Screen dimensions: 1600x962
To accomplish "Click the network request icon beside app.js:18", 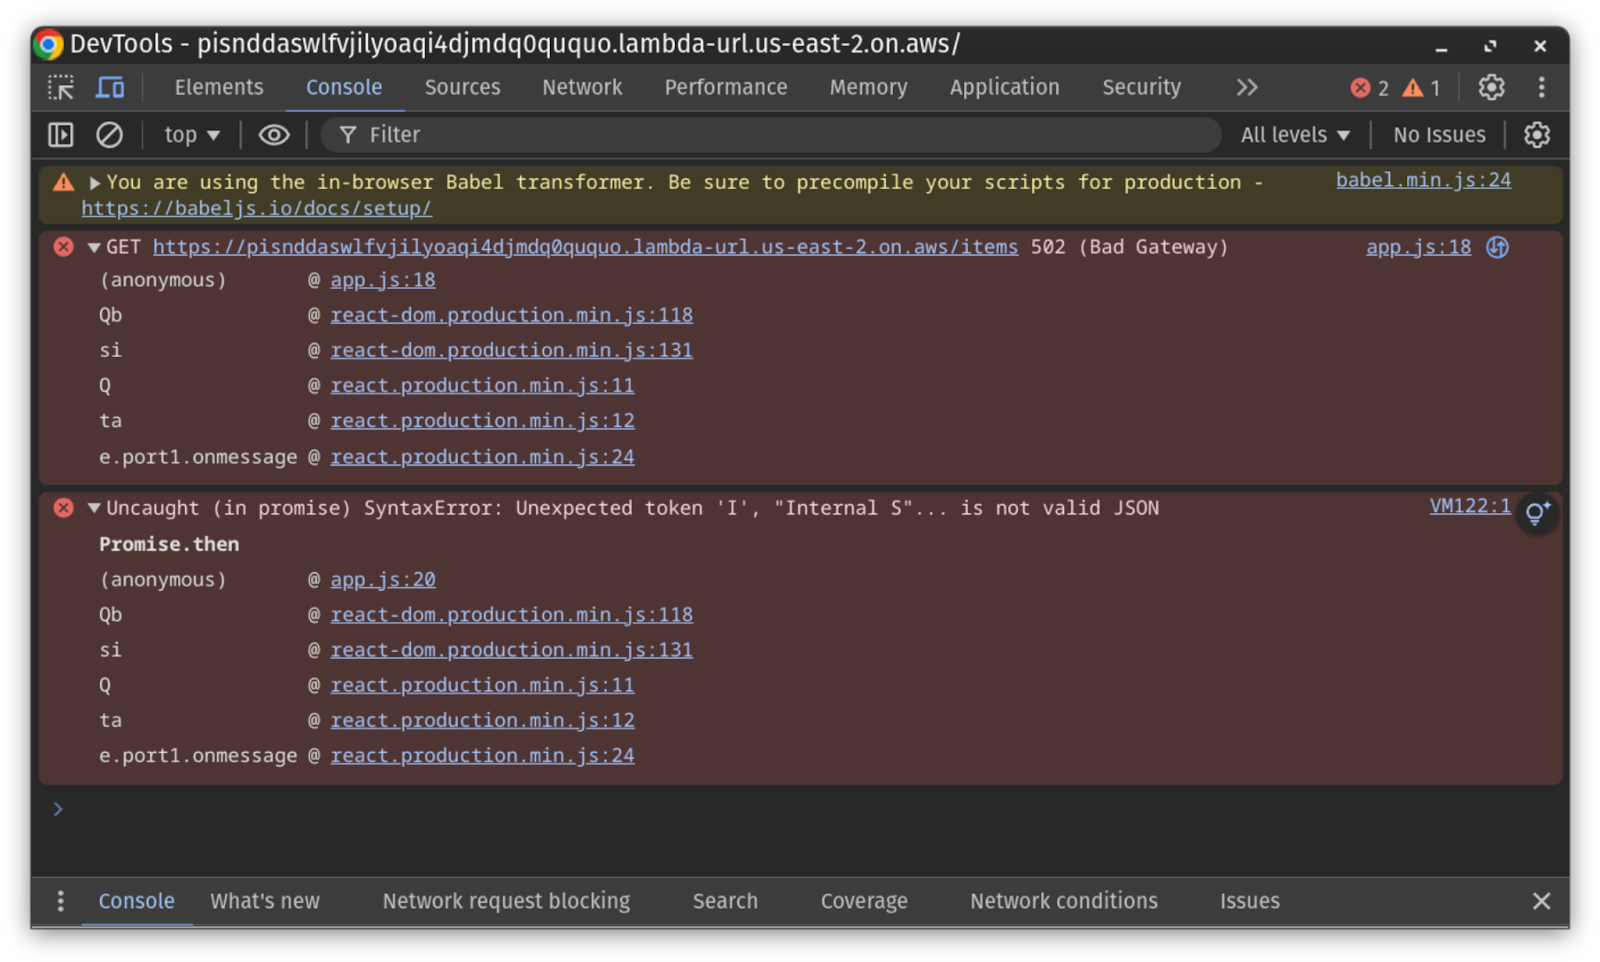I will pos(1497,247).
